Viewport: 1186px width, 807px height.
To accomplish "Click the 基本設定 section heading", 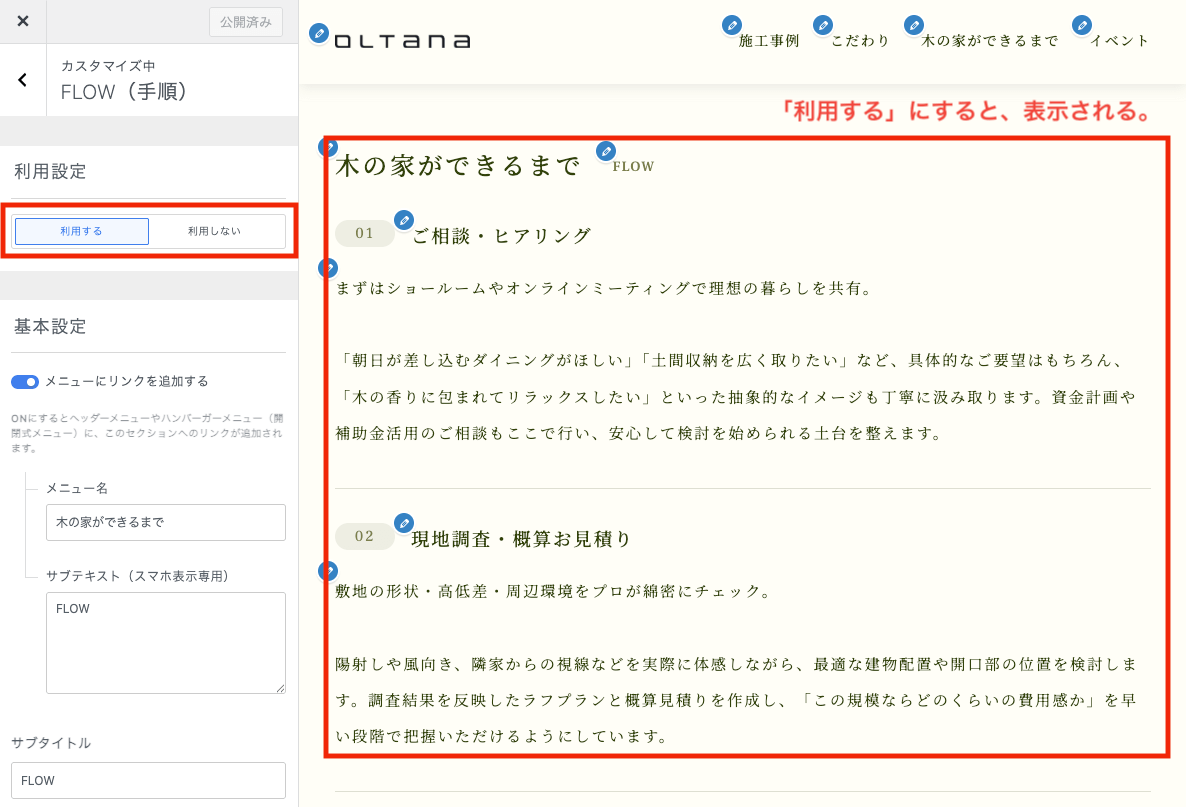I will click(x=50, y=327).
